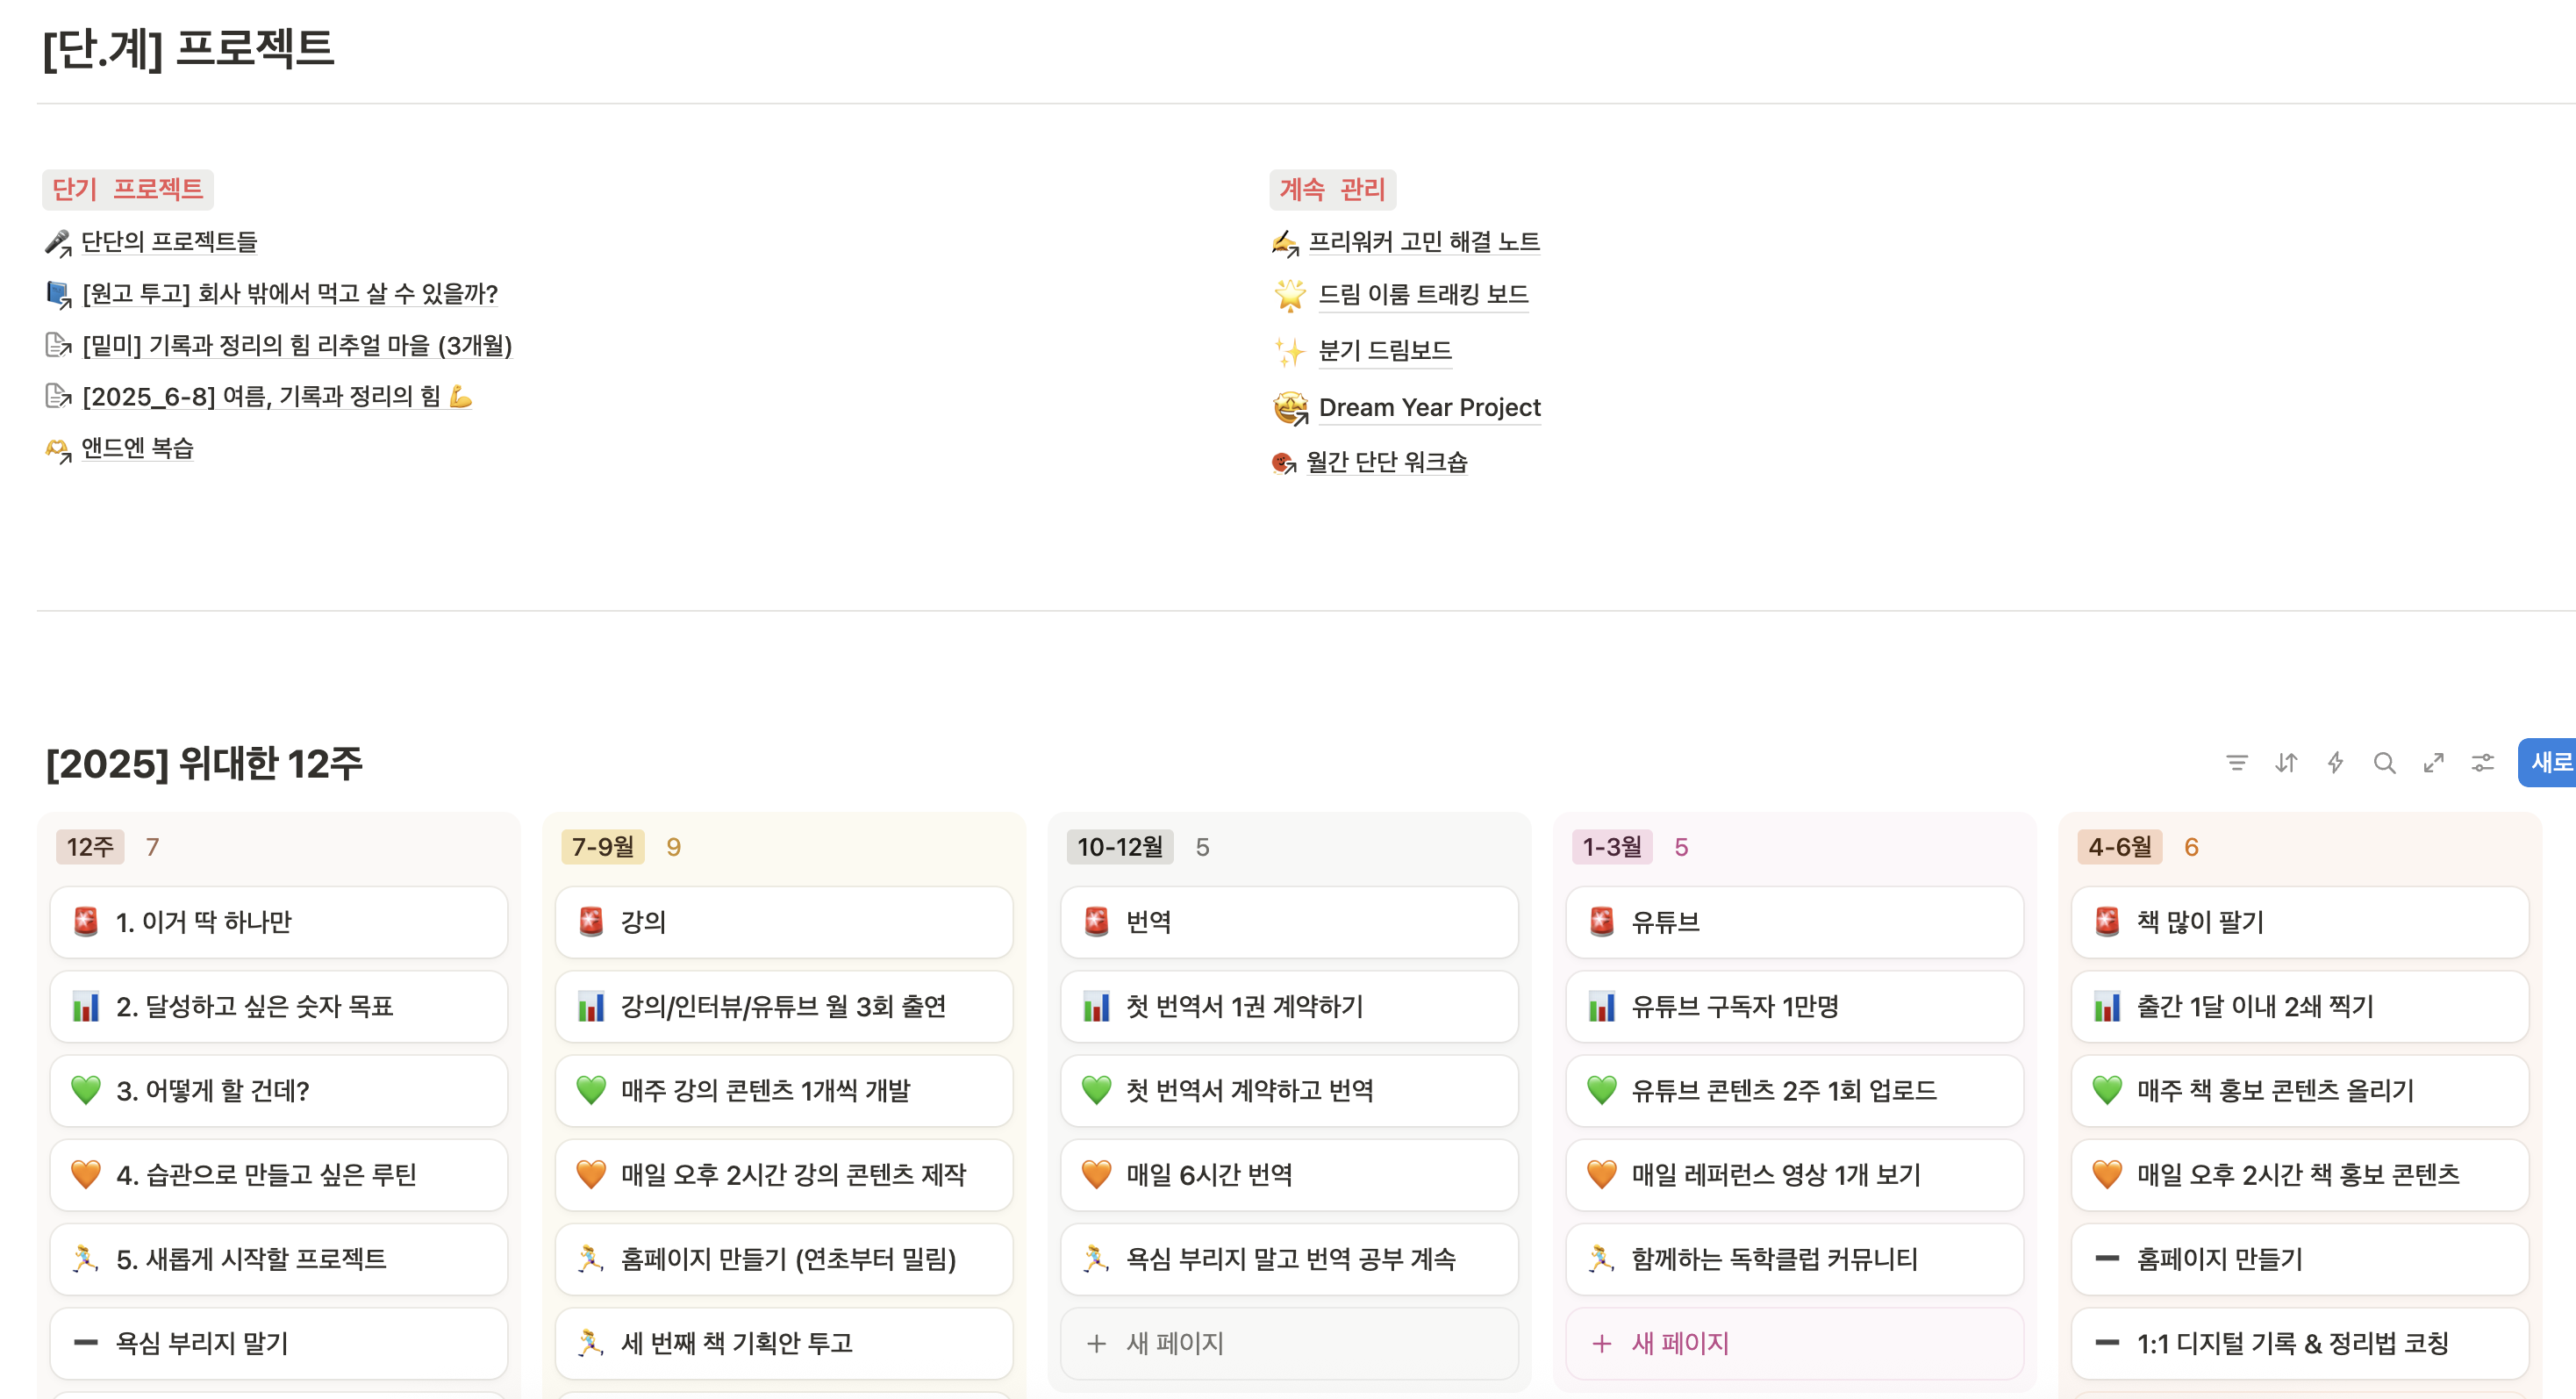Click the chart icon on 유튜브 구독자 1만명 card
The width and height of the screenshot is (2576, 1399).
(1602, 1006)
